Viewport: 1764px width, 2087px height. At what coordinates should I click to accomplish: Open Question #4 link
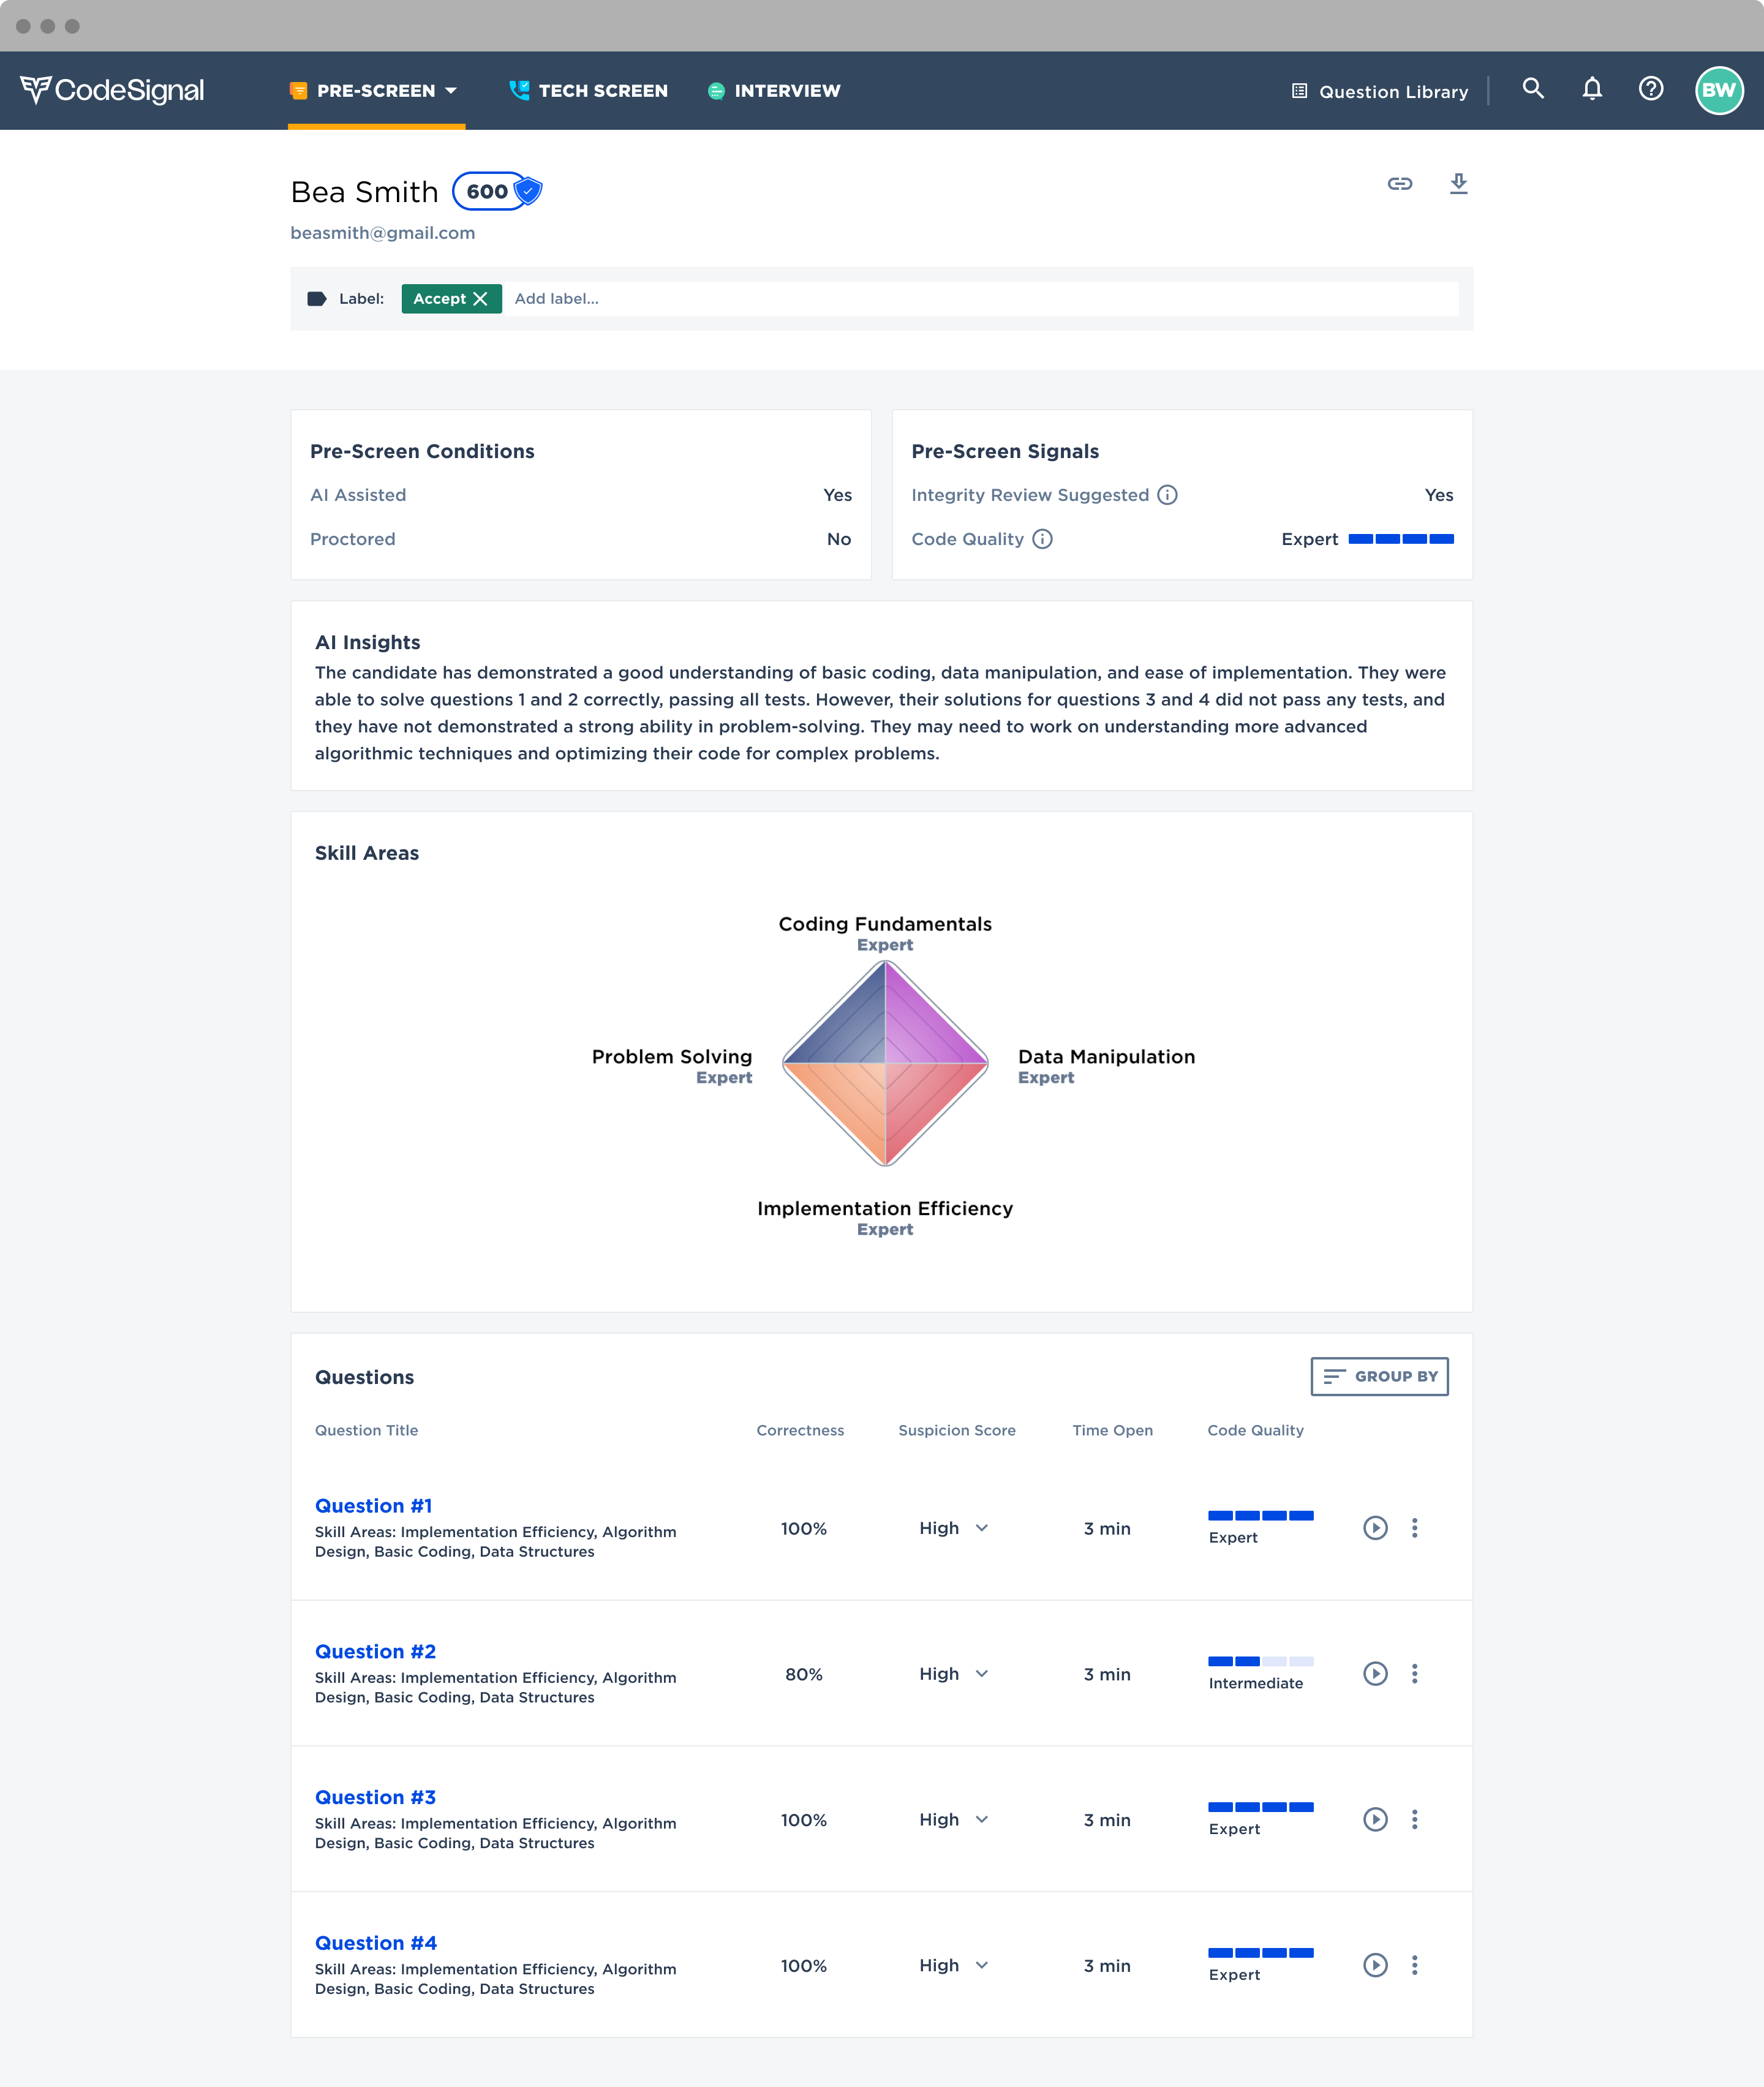pyautogui.click(x=376, y=1942)
